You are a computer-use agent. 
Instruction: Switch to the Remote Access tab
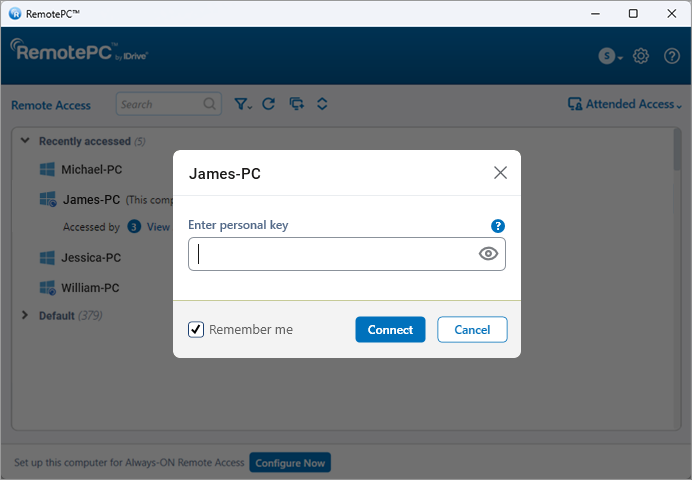click(51, 105)
